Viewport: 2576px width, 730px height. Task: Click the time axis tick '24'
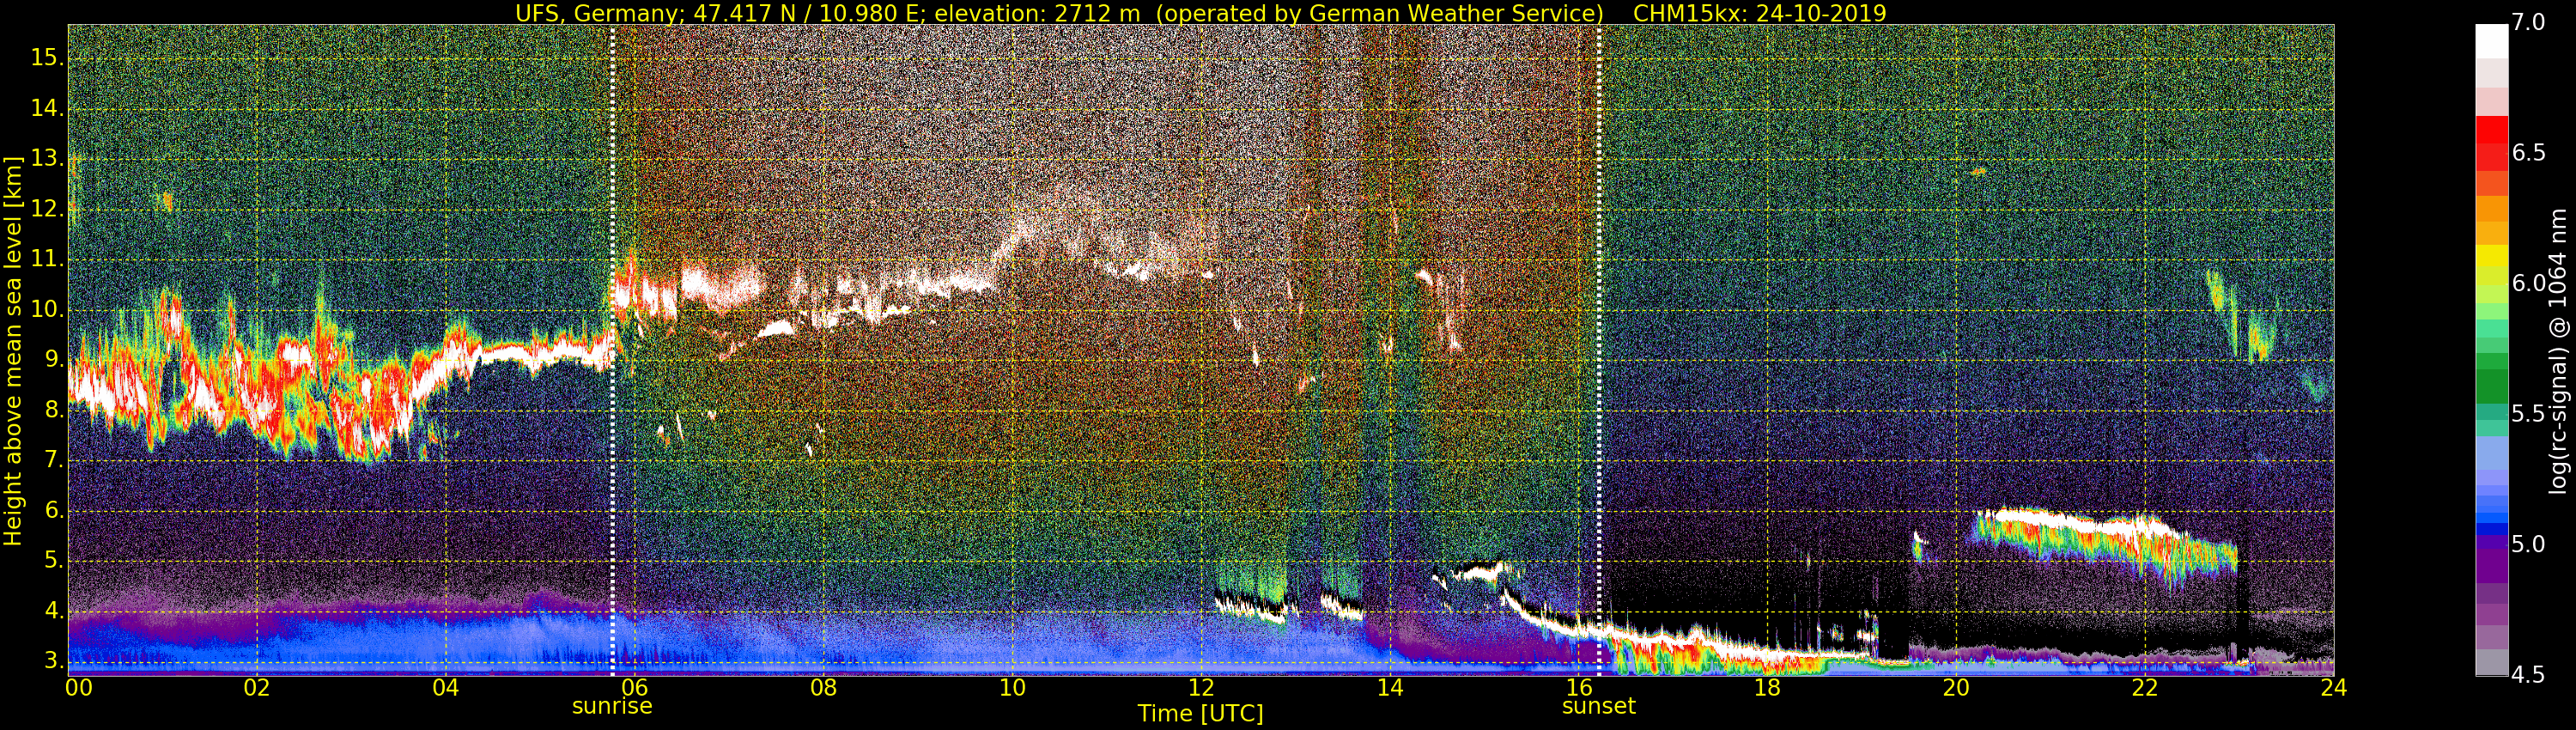pyautogui.click(x=2333, y=688)
